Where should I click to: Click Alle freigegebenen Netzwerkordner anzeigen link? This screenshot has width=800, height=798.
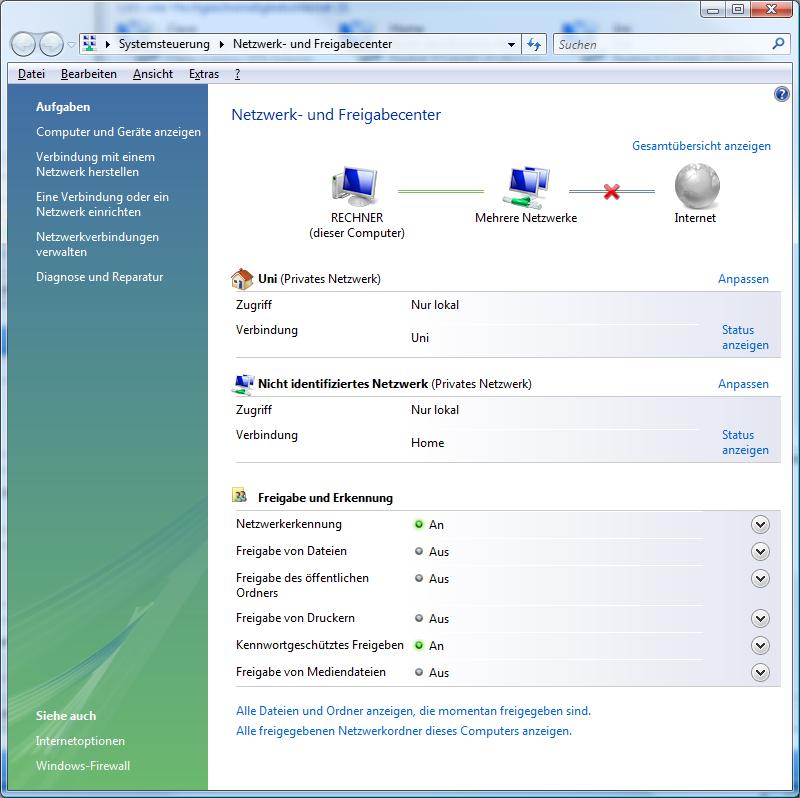(404, 731)
